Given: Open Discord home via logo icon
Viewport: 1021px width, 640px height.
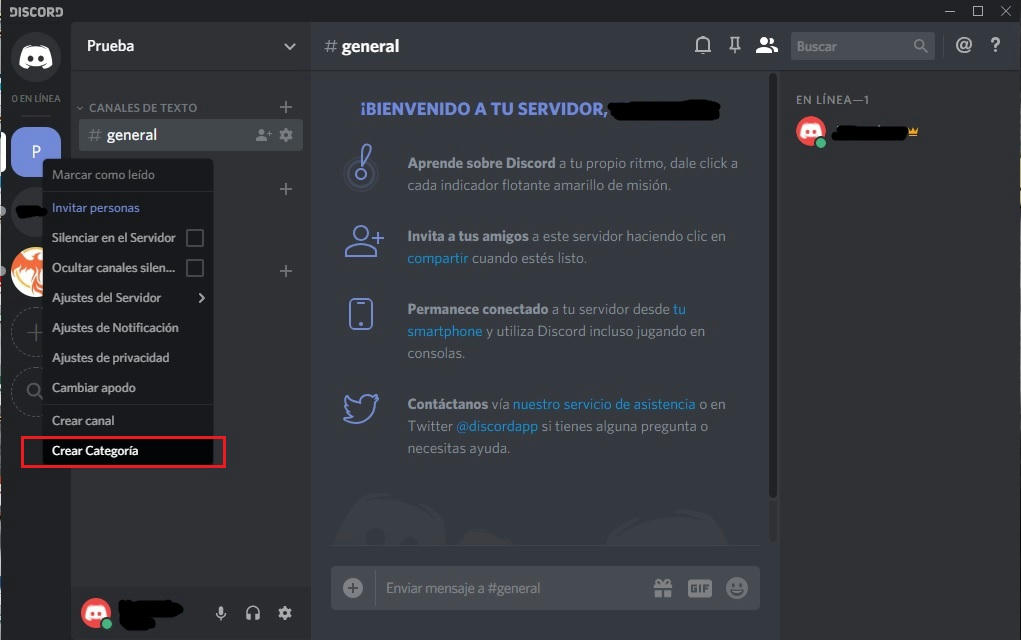Looking at the screenshot, I should click(36, 57).
